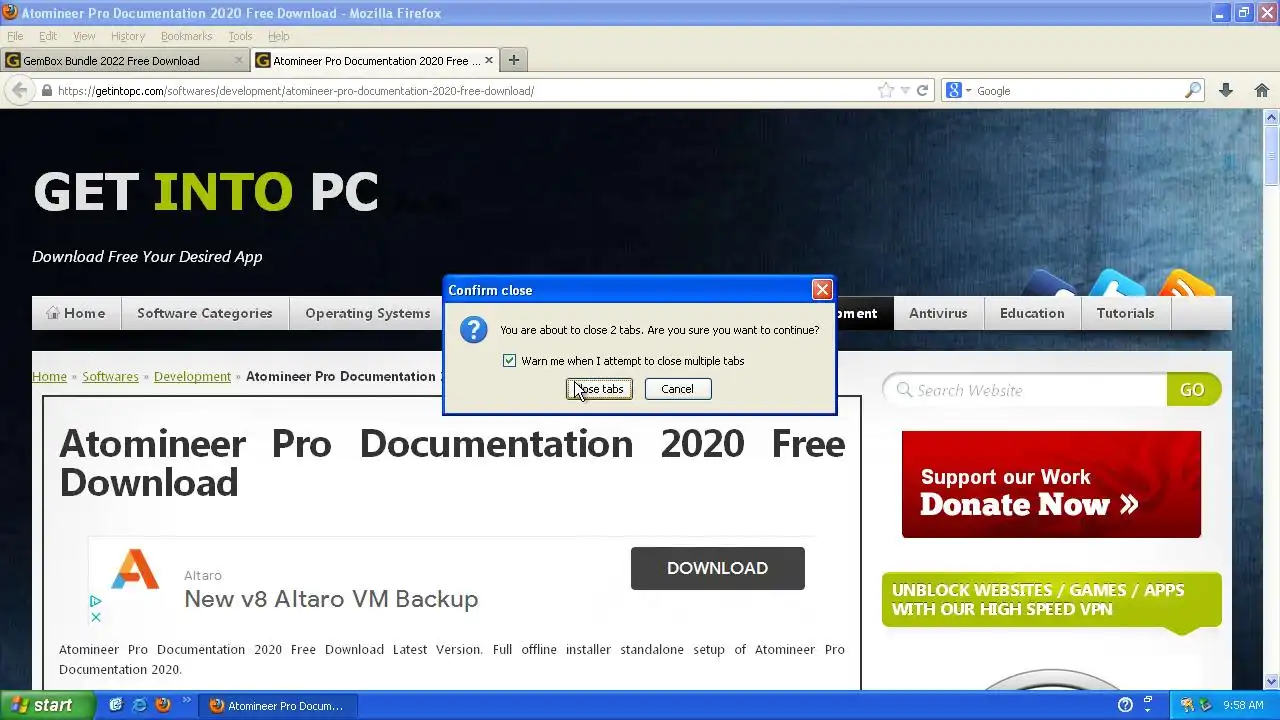Open the Windows start button
Screen dimensions: 1280x720
tap(47, 705)
